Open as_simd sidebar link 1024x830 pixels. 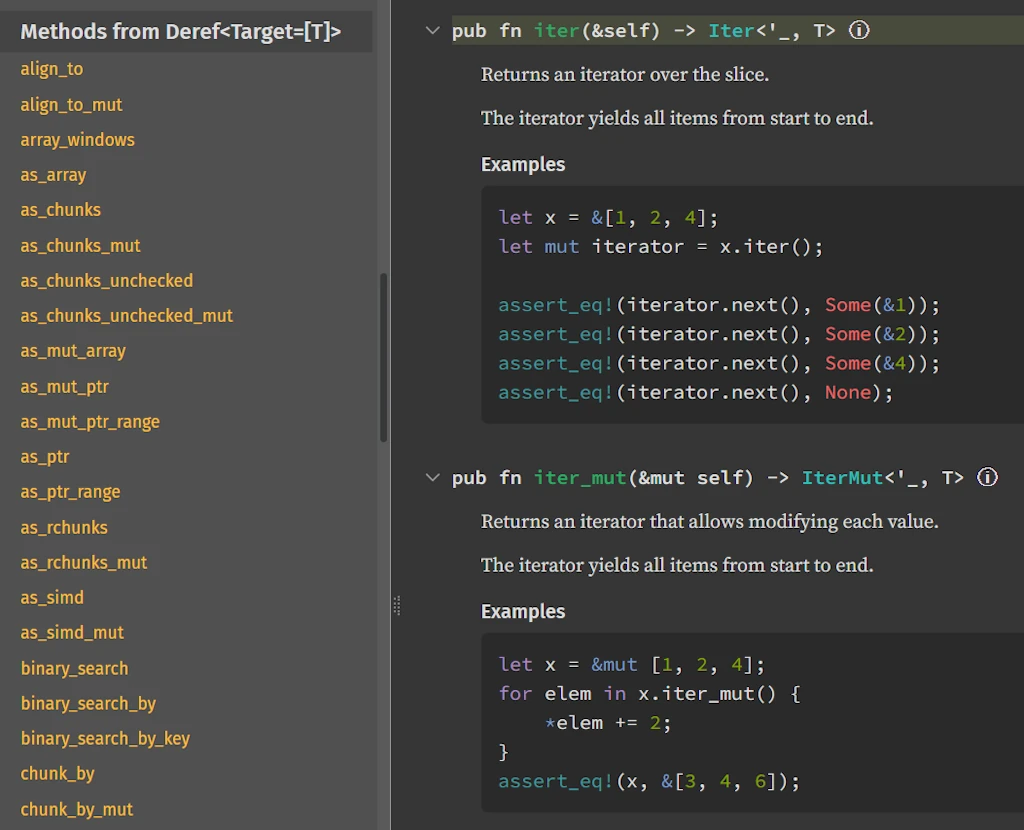(52, 598)
